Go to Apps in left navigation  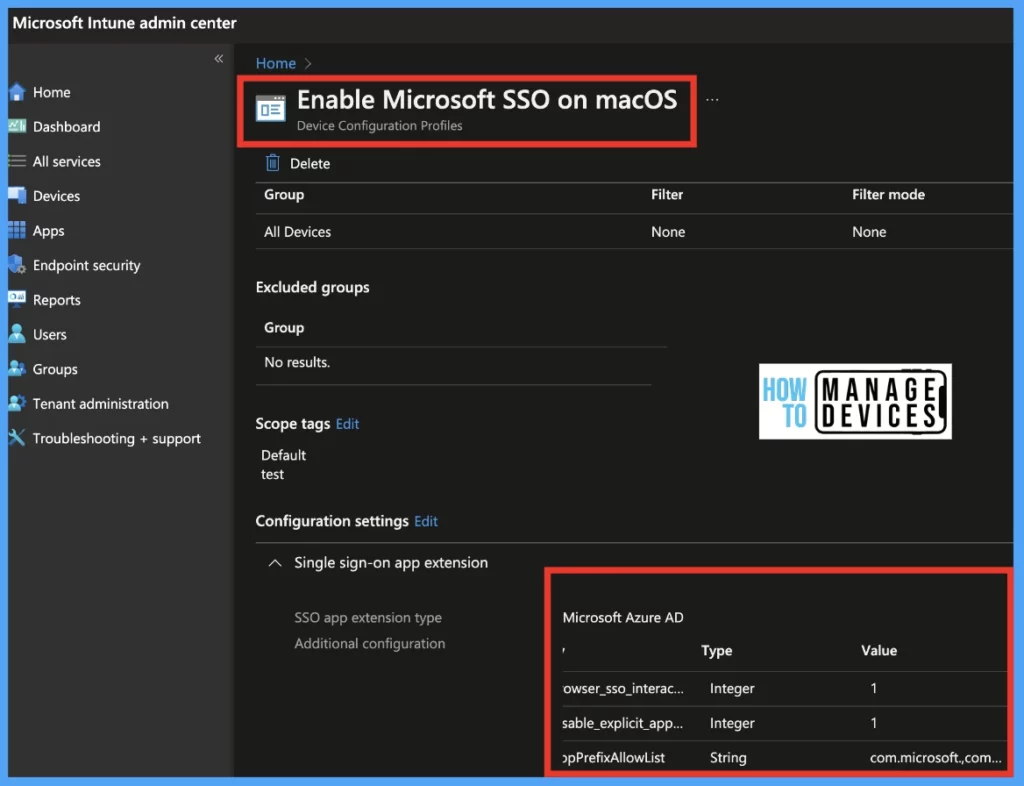point(48,230)
